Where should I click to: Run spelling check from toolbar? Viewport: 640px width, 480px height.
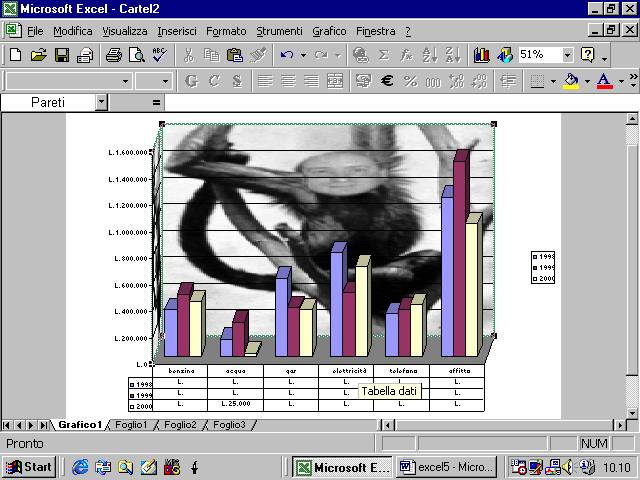coord(157,55)
